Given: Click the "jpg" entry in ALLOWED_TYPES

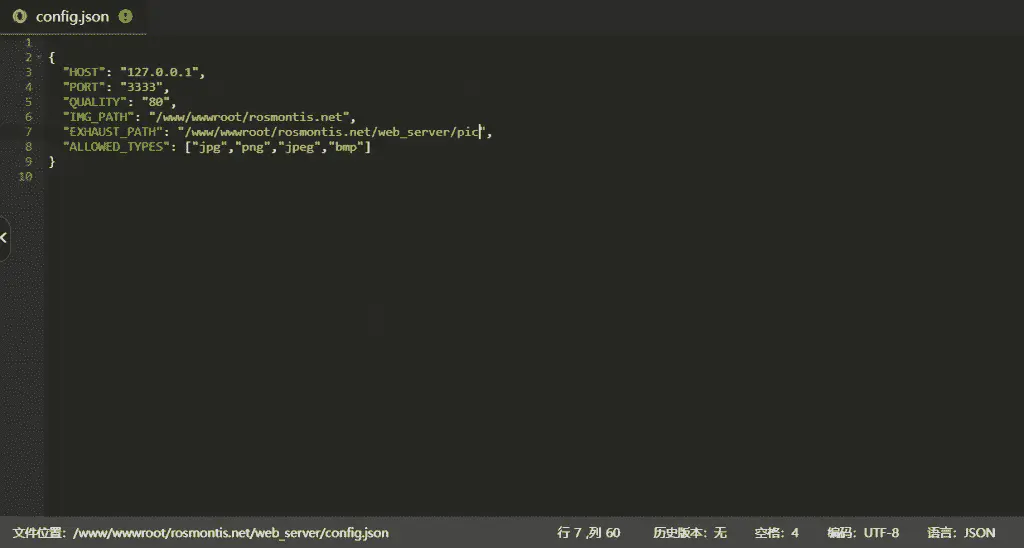Looking at the screenshot, I should tap(210, 148).
